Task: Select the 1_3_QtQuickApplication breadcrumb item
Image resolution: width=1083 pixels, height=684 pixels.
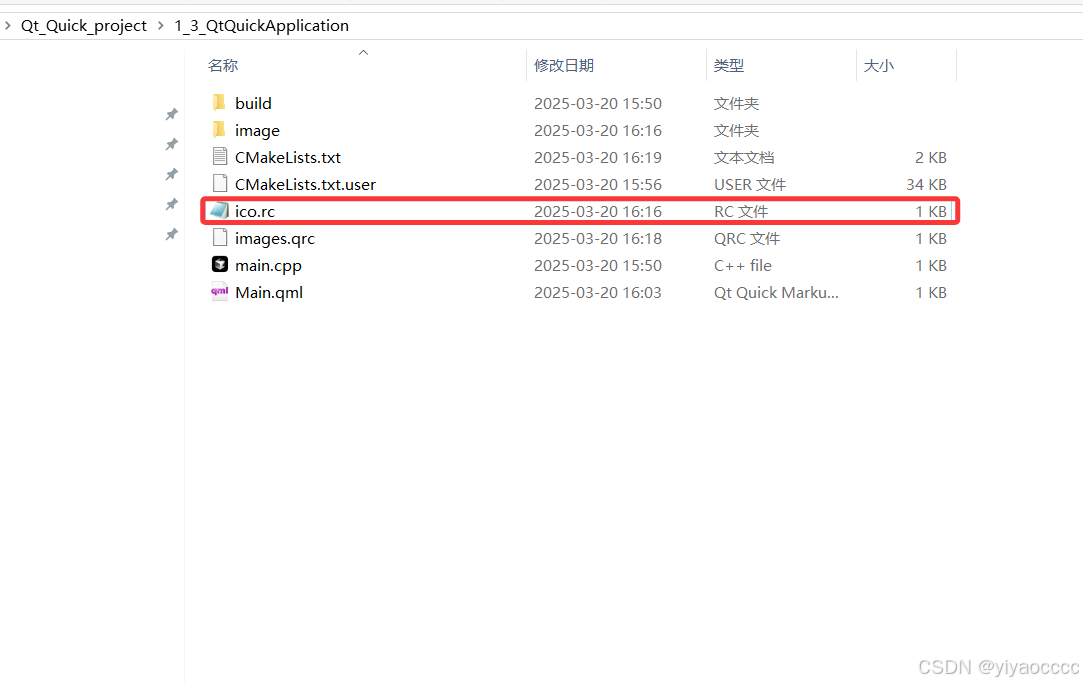Action: coord(261,25)
